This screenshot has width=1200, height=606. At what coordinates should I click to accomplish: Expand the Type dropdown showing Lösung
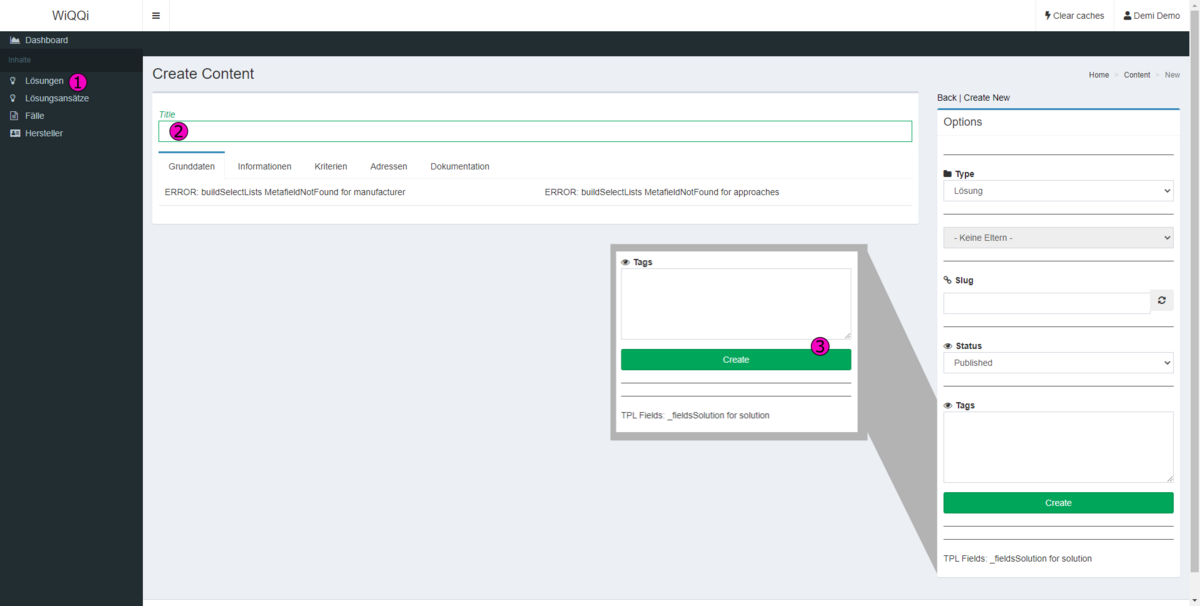pos(1058,190)
